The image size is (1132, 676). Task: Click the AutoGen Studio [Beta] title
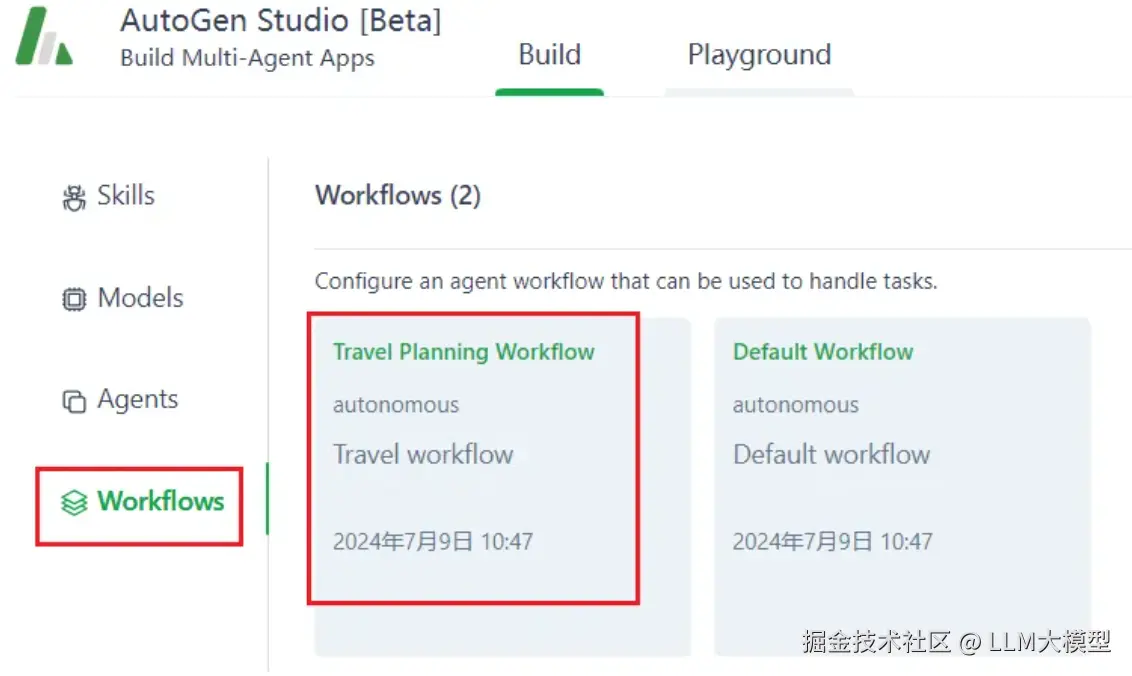pyautogui.click(x=281, y=20)
